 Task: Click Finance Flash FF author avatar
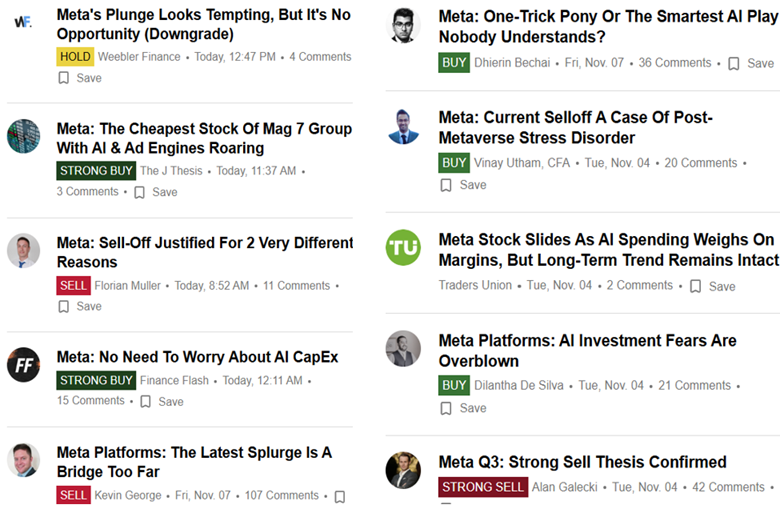[x=23, y=364]
